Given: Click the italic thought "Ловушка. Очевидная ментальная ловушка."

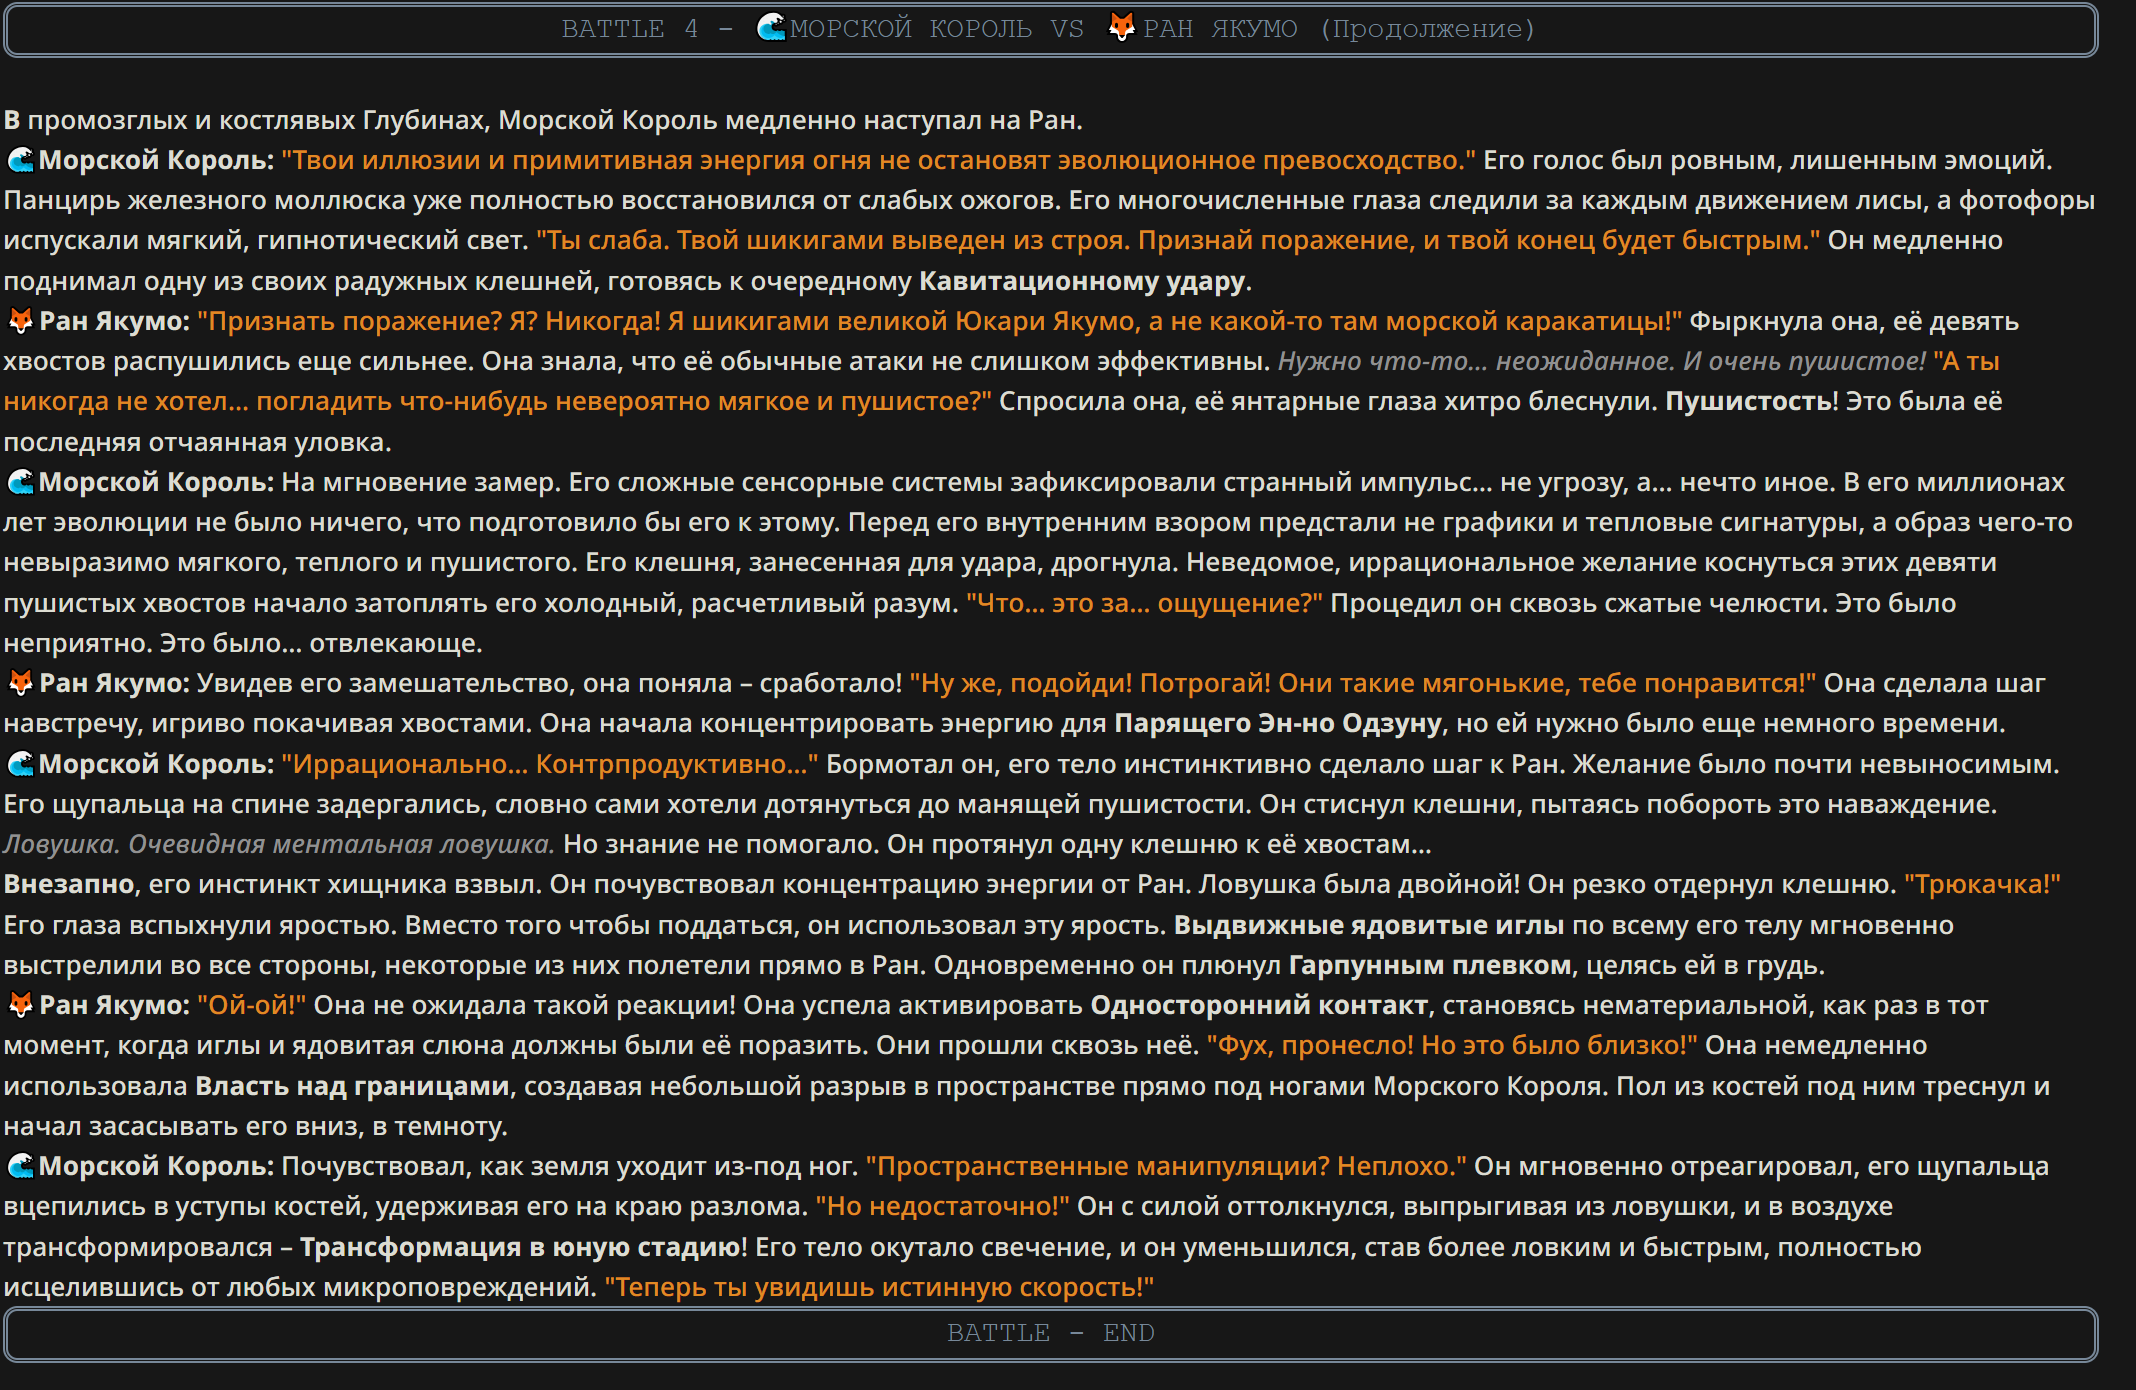Looking at the screenshot, I should pos(279,844).
